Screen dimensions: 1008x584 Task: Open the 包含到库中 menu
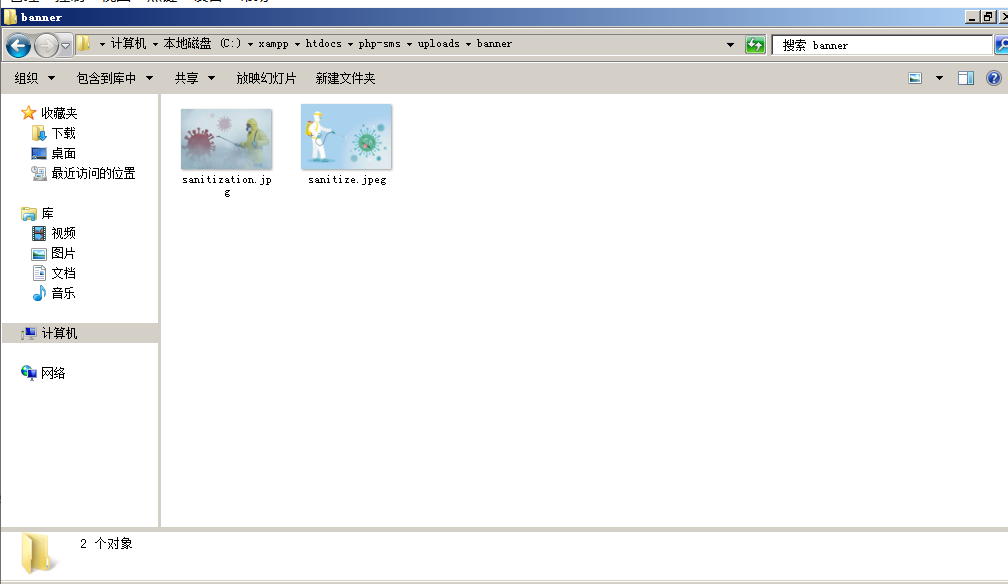(x=114, y=78)
